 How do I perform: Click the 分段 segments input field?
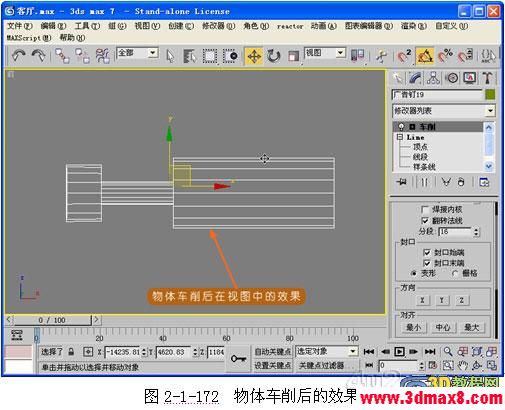pyautogui.click(x=455, y=231)
